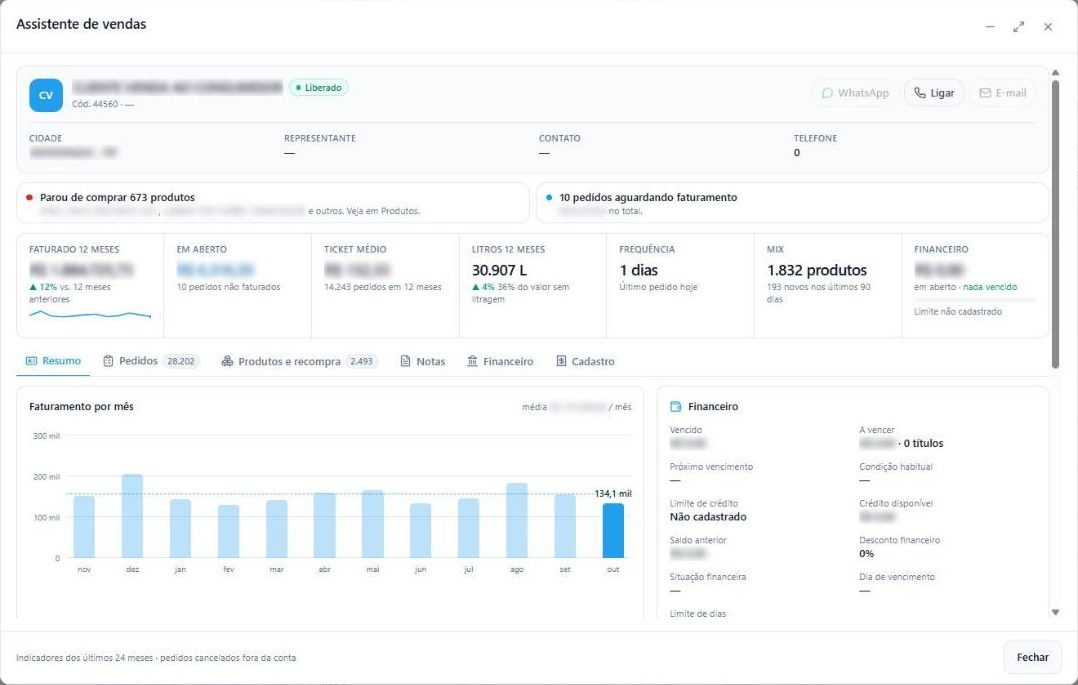This screenshot has width=1078, height=685.
Task: Click the scrollbar up arrow
Action: pos(1055,72)
